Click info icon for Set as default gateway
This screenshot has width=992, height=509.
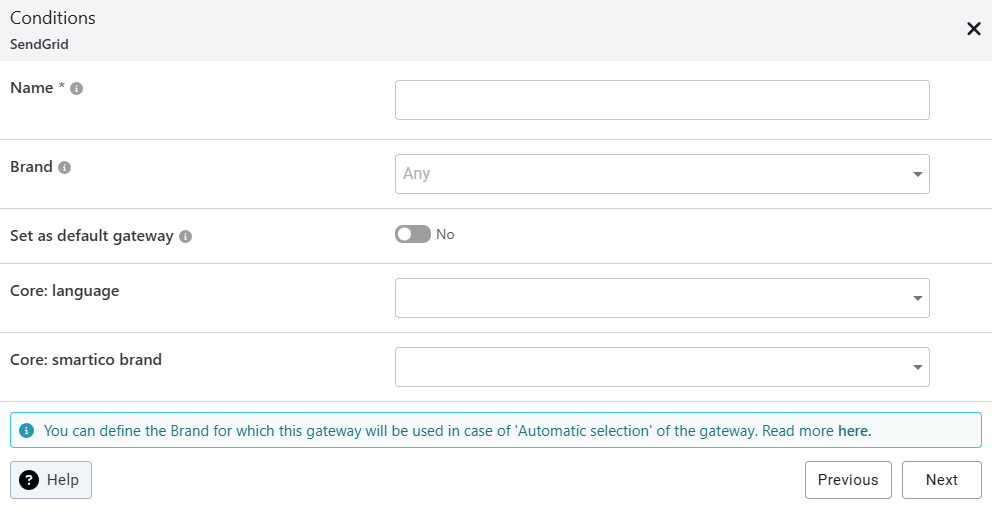(186, 237)
